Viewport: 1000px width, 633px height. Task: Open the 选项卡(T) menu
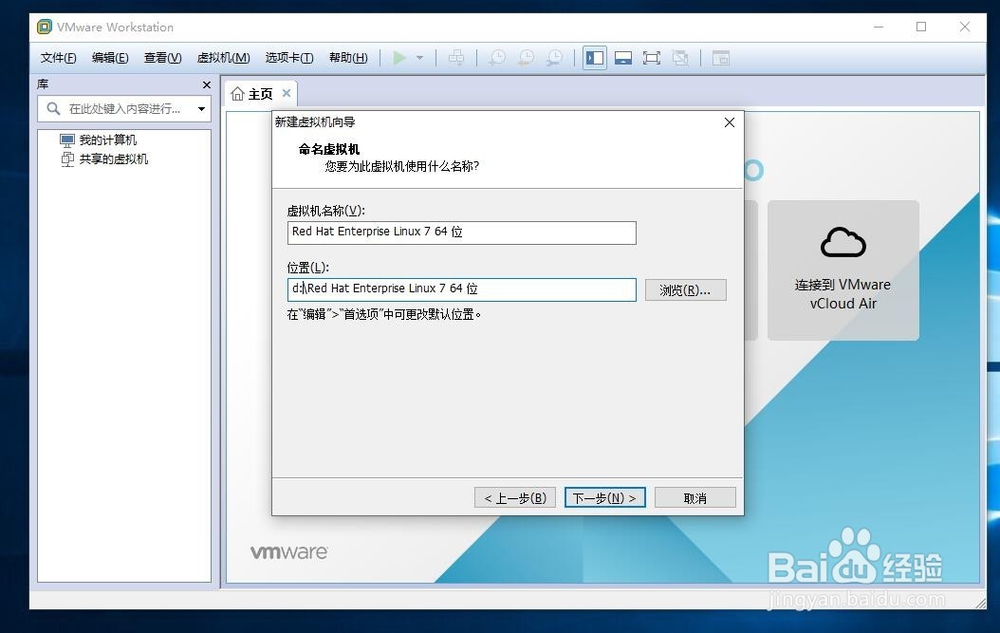(289, 58)
